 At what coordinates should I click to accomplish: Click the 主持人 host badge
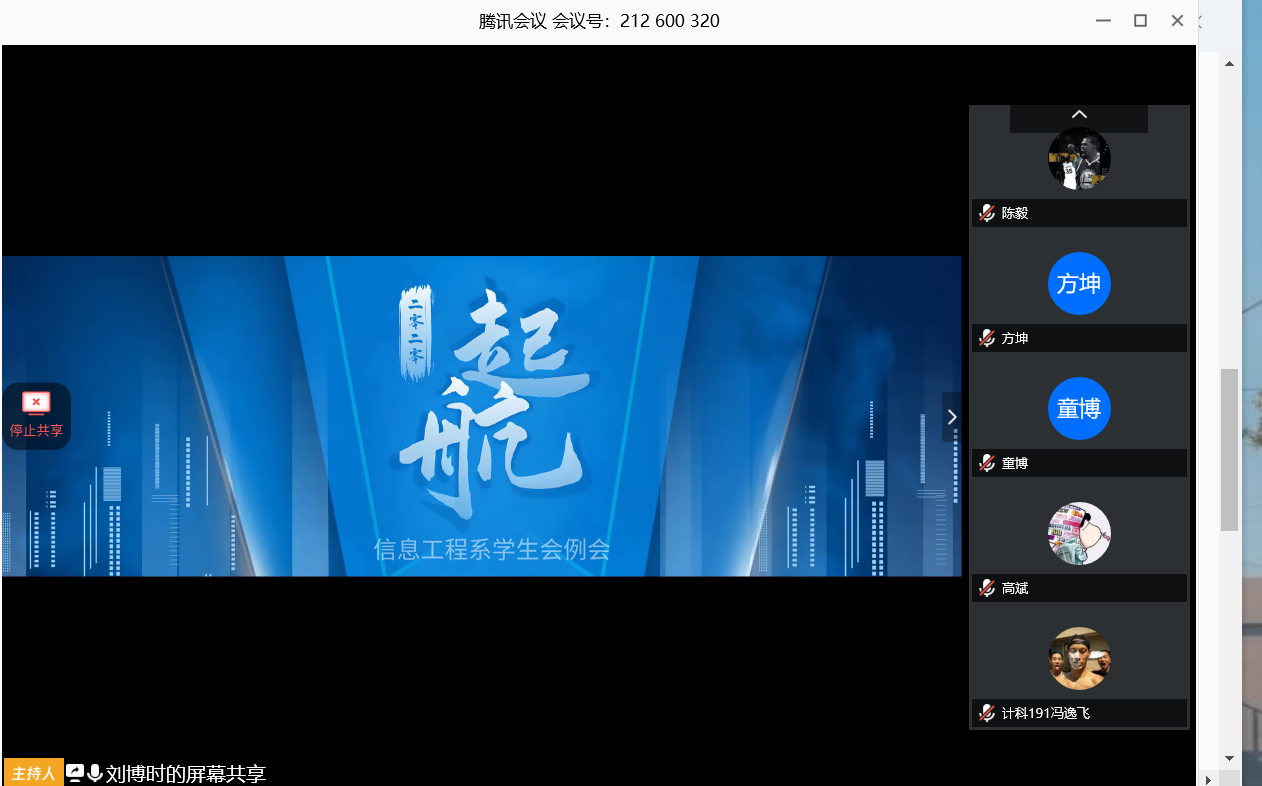coord(33,773)
